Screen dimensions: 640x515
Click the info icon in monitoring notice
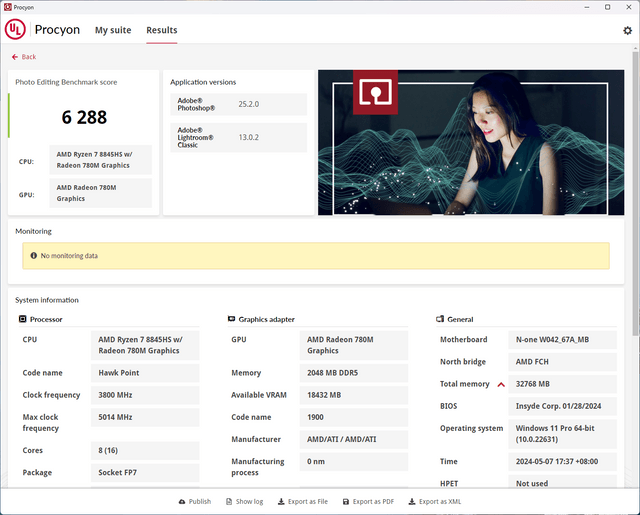(x=33, y=255)
